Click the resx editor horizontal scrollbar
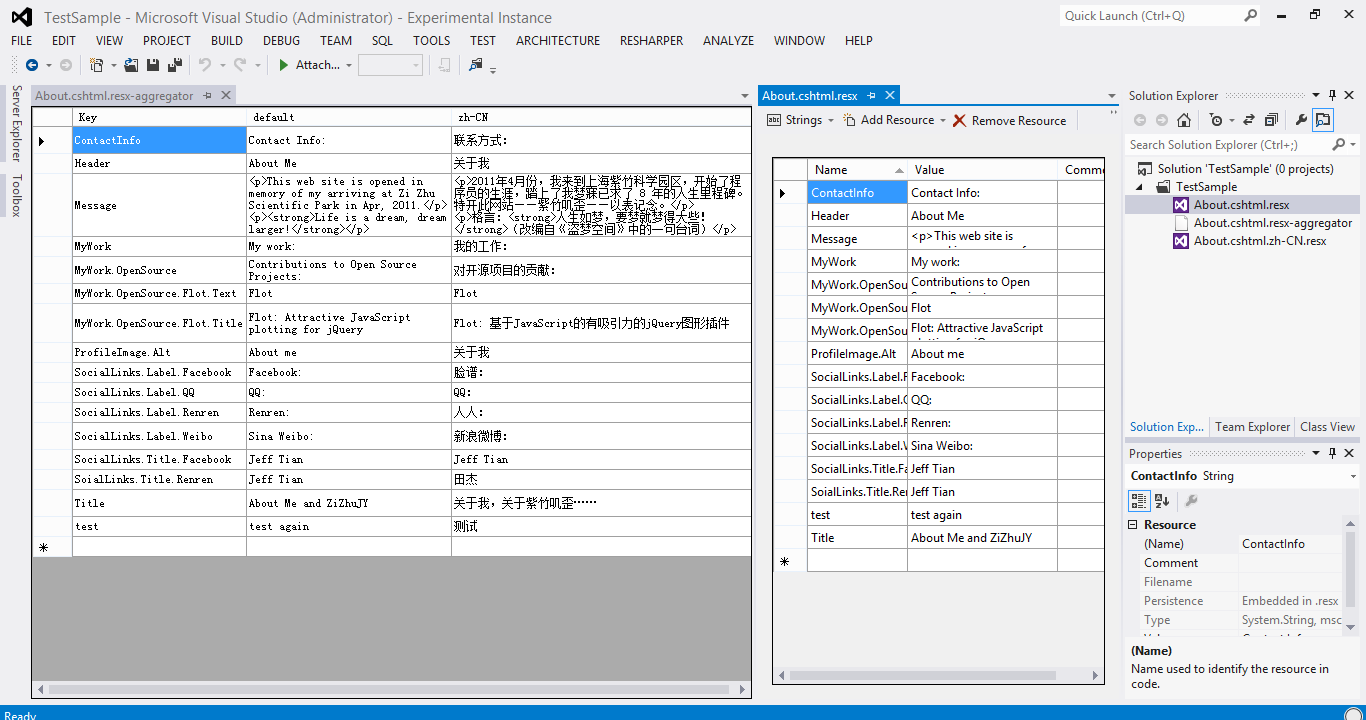 [x=939, y=675]
